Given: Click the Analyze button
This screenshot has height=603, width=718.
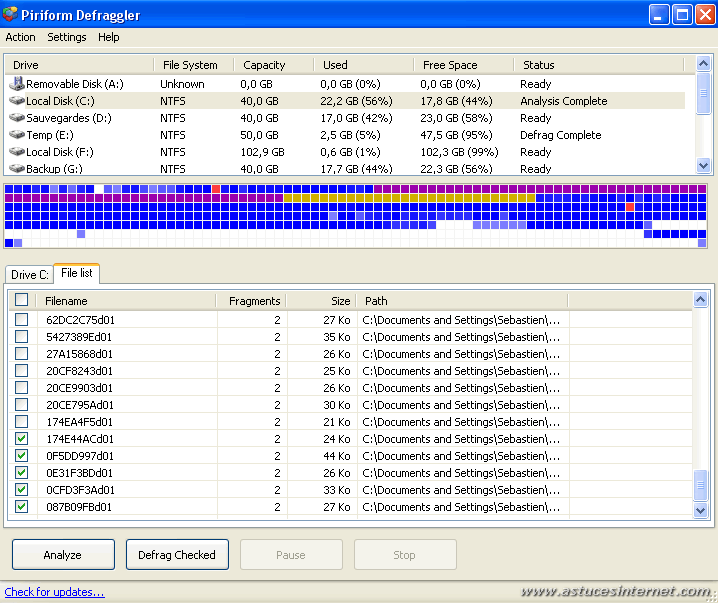Looking at the screenshot, I should coord(63,554).
